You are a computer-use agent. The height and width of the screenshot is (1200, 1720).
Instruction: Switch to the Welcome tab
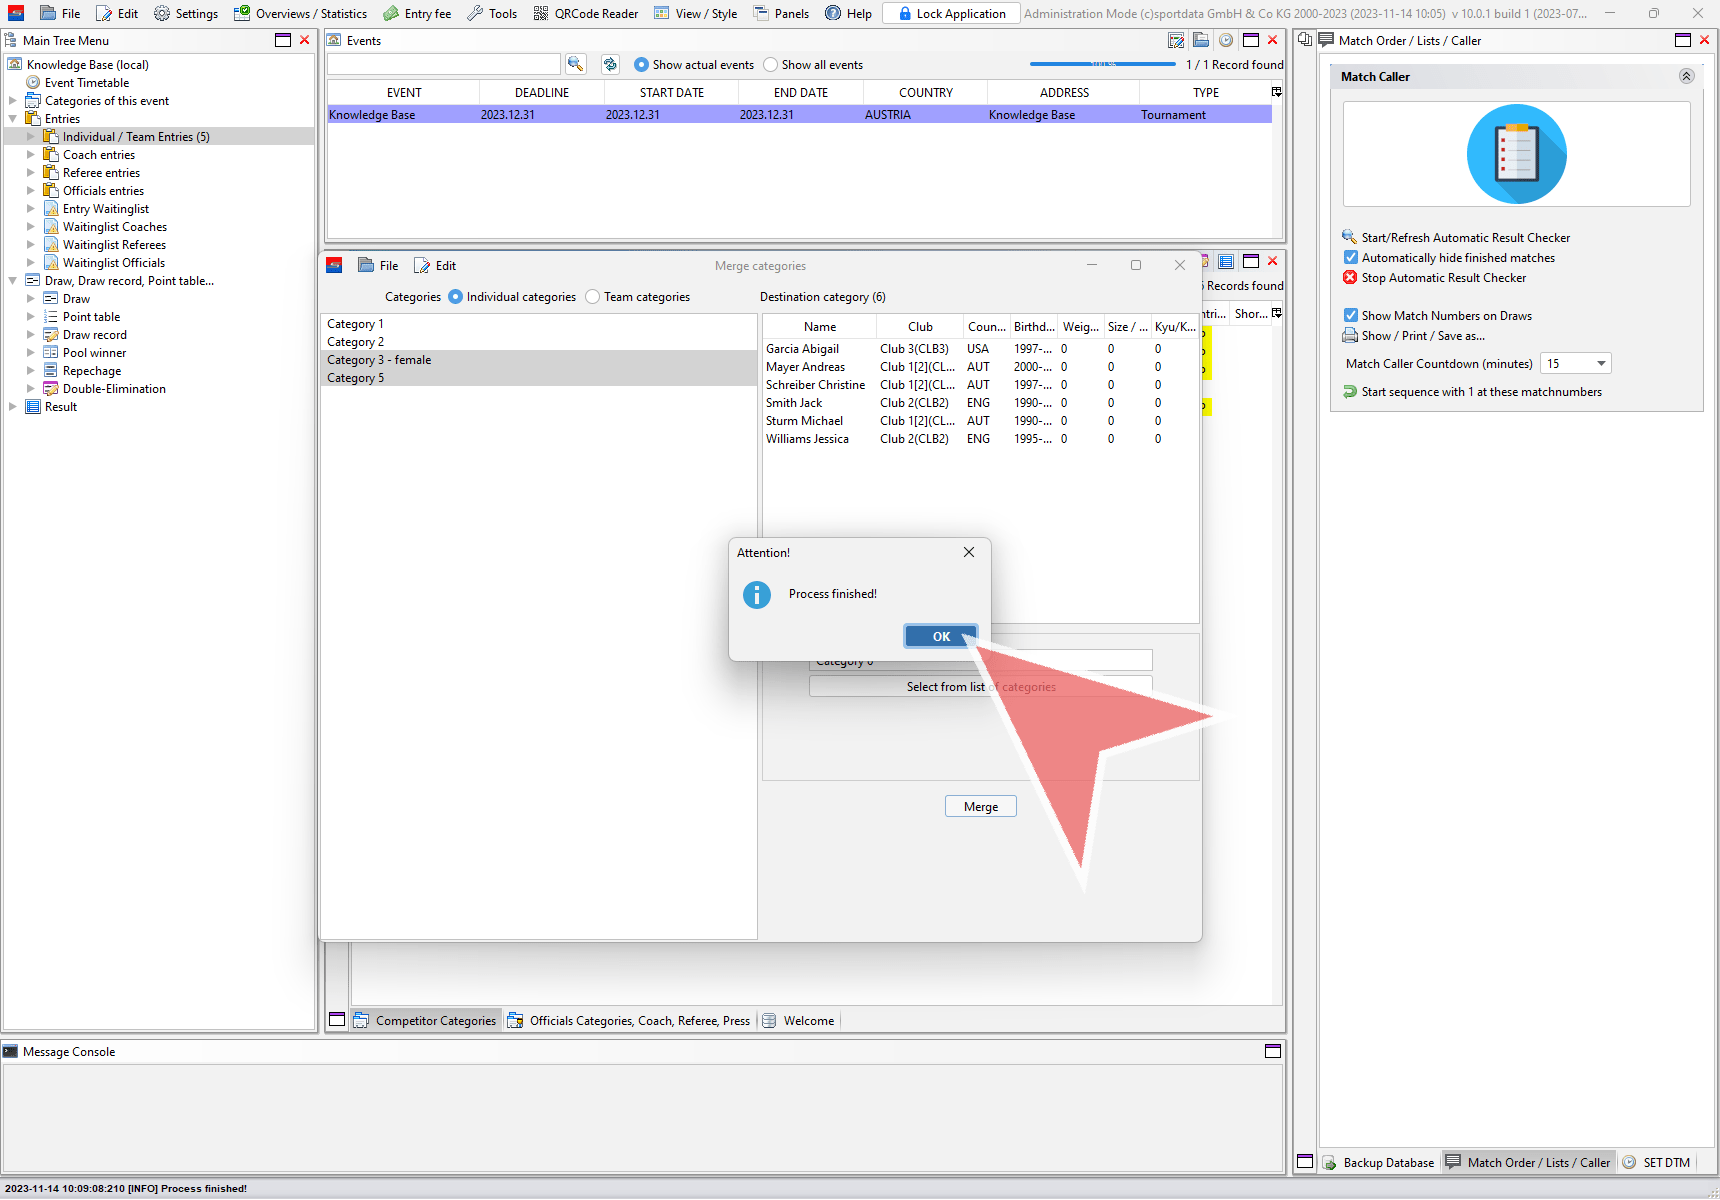pyautogui.click(x=808, y=1021)
